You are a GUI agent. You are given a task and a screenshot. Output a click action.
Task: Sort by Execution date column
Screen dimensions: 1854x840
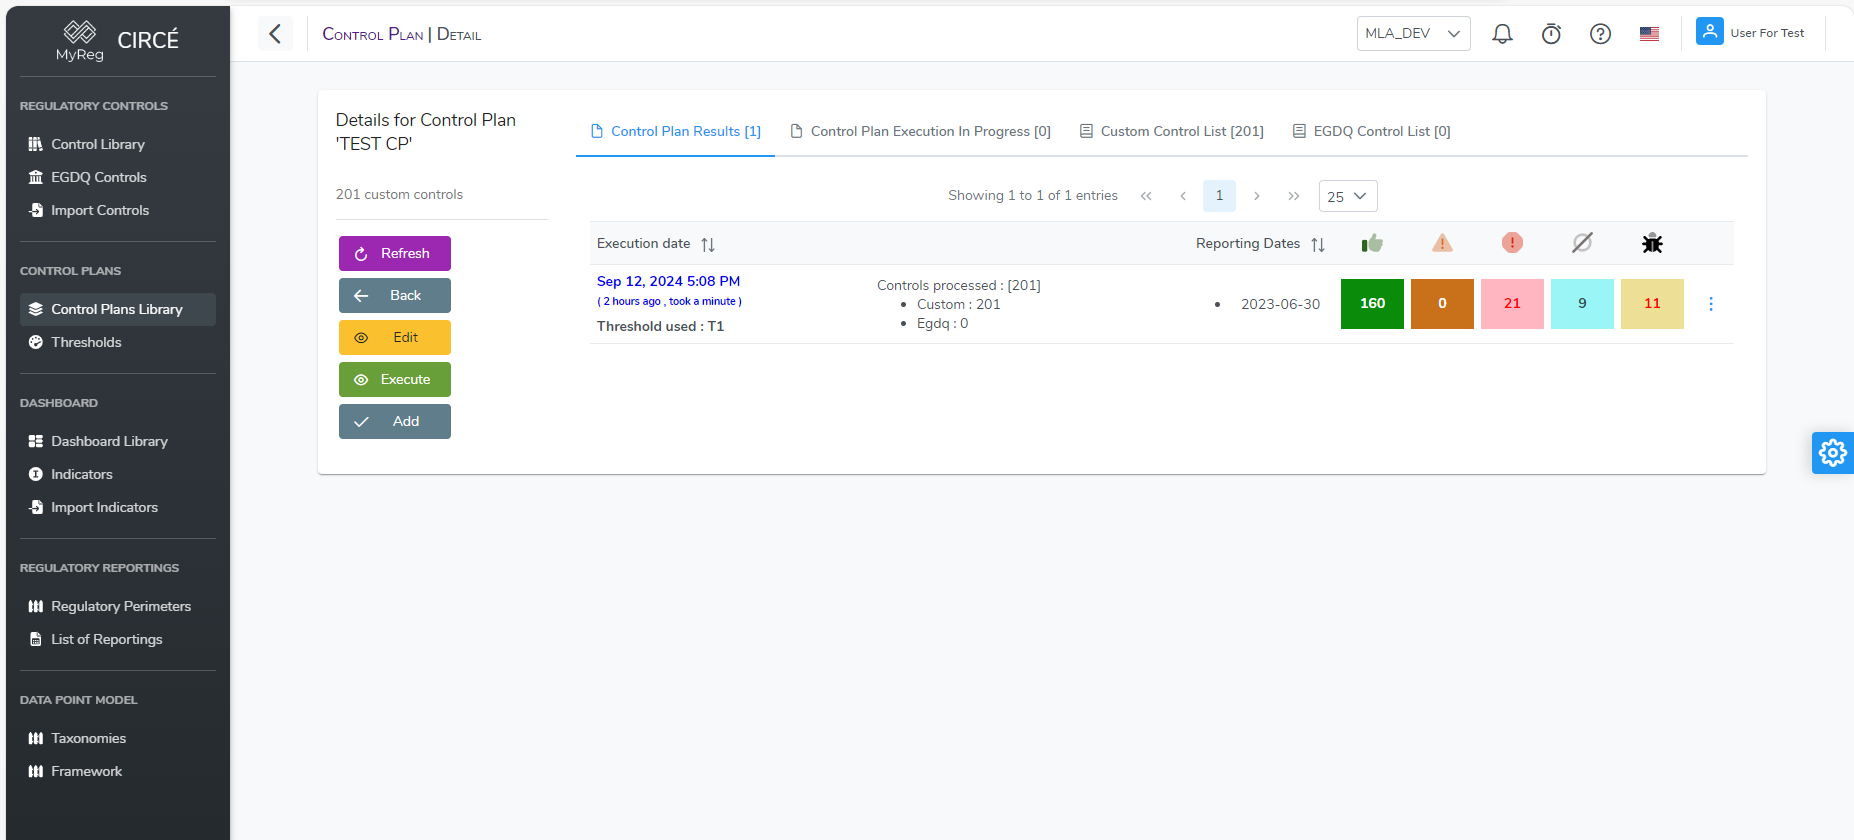(x=708, y=244)
